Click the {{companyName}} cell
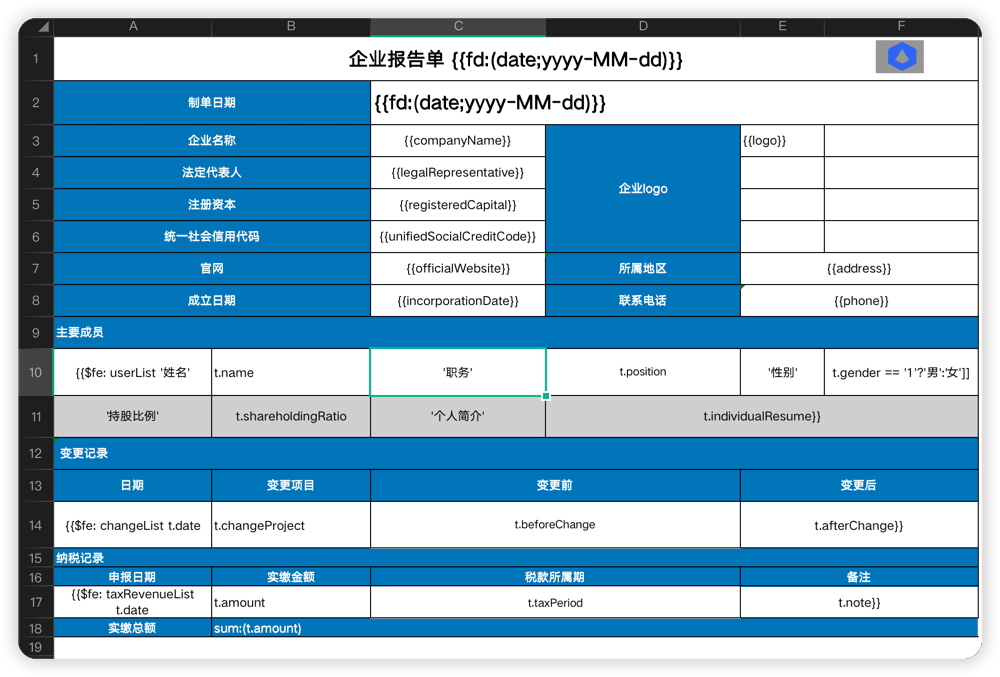 click(x=458, y=141)
